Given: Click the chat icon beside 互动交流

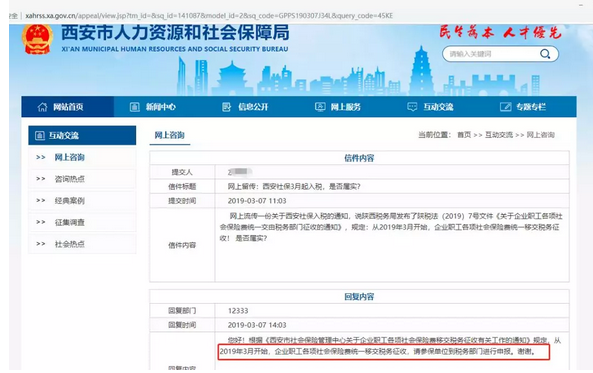Looking at the screenshot, I should click(412, 107).
